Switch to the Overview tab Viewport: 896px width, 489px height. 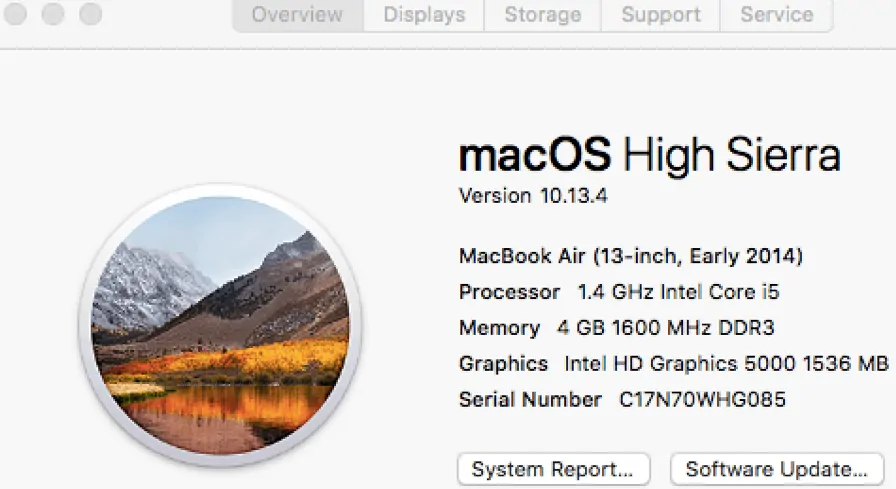(297, 15)
